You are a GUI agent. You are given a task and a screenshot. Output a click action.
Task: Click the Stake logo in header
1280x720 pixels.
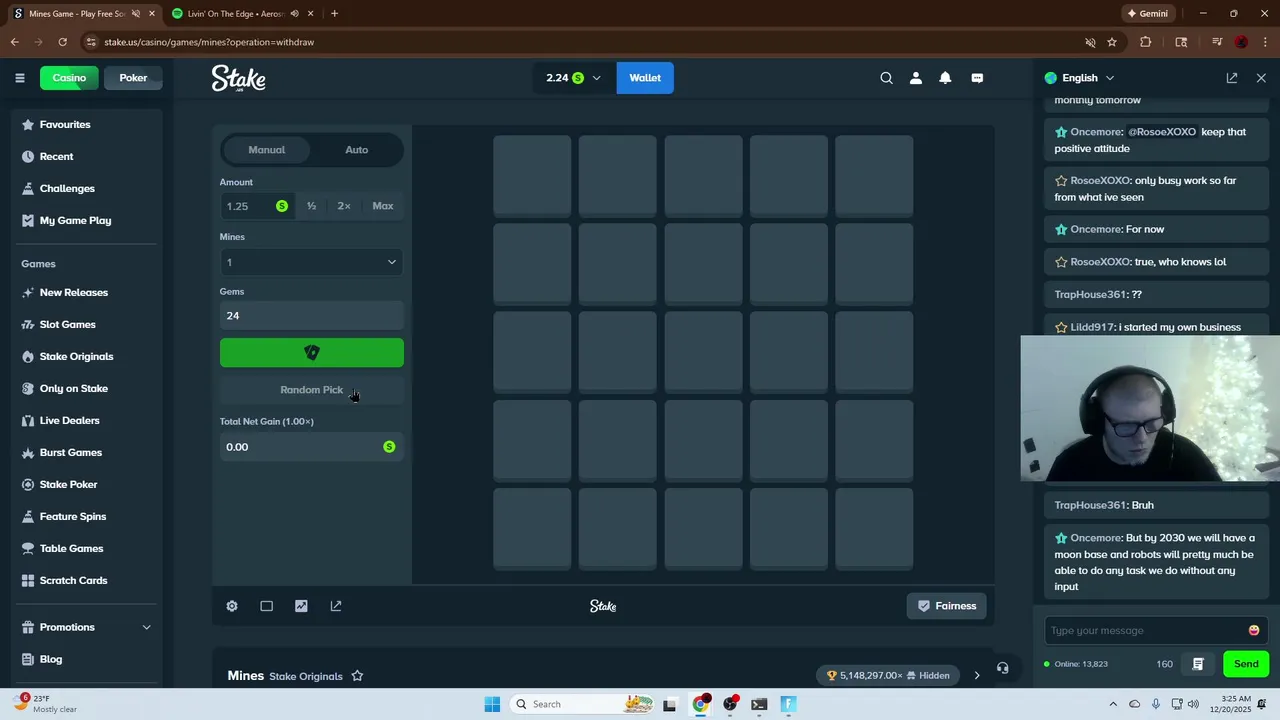(x=238, y=78)
